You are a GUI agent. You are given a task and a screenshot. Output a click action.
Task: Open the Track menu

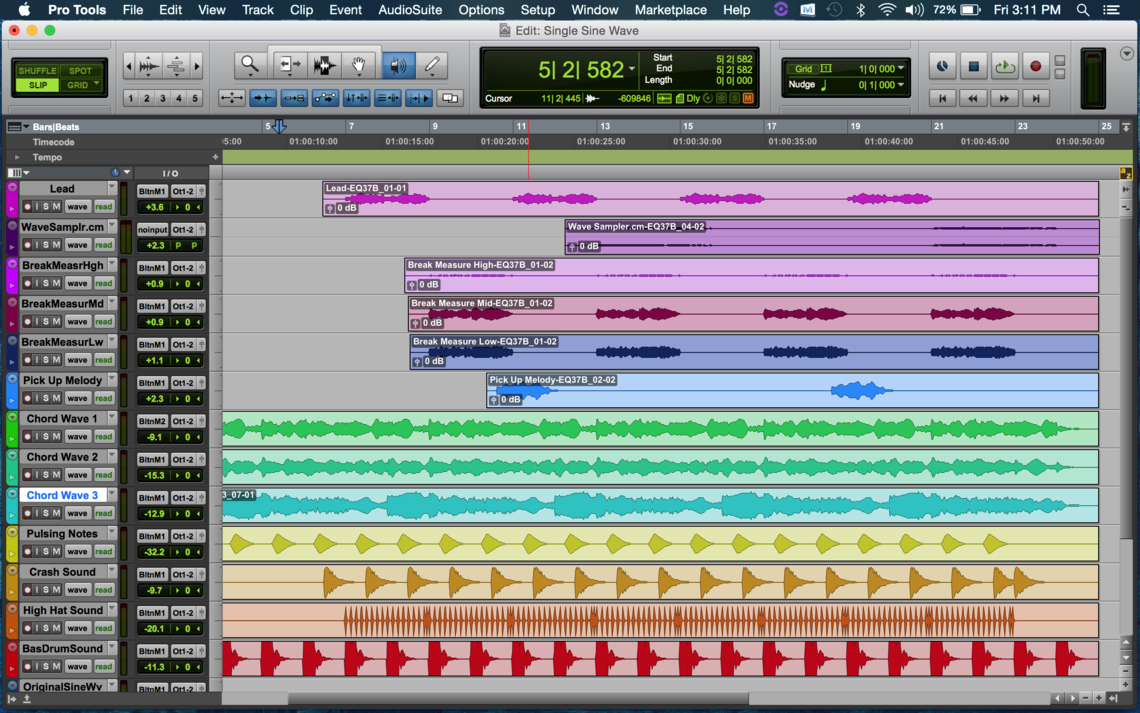[257, 9]
